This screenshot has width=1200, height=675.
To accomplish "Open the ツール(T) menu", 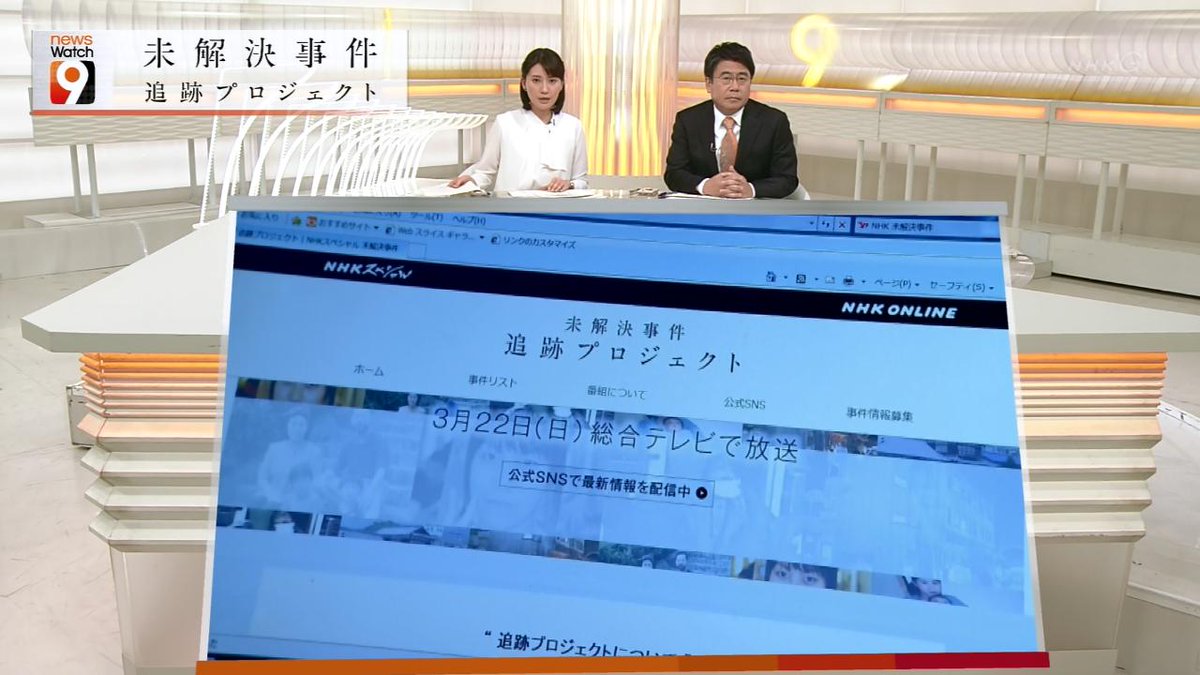I will coord(426,217).
